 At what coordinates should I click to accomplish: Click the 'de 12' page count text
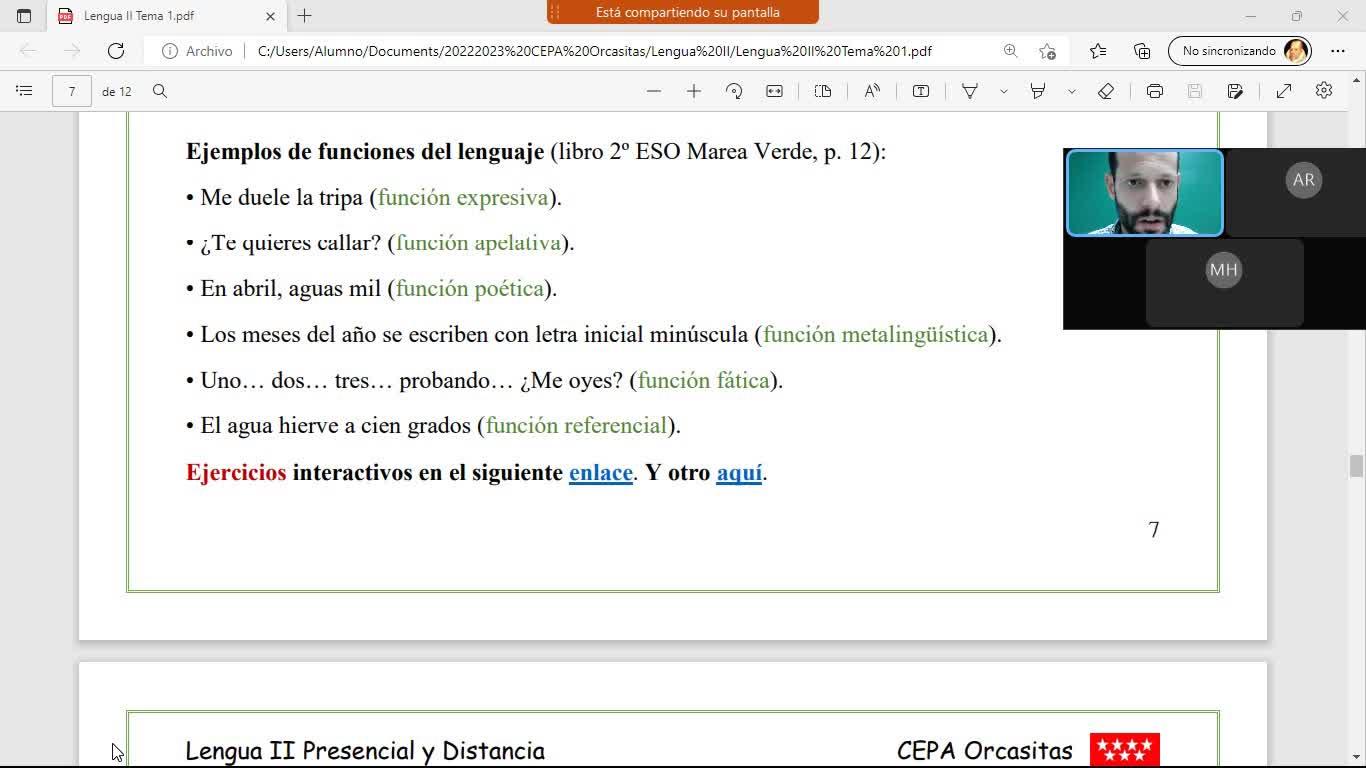117,91
